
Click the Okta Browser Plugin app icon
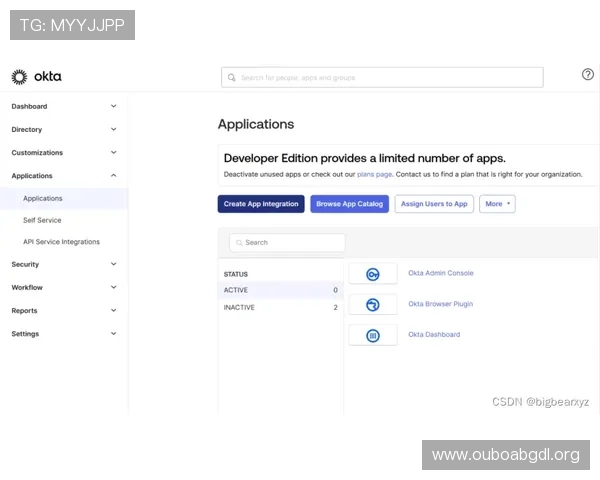(373, 305)
